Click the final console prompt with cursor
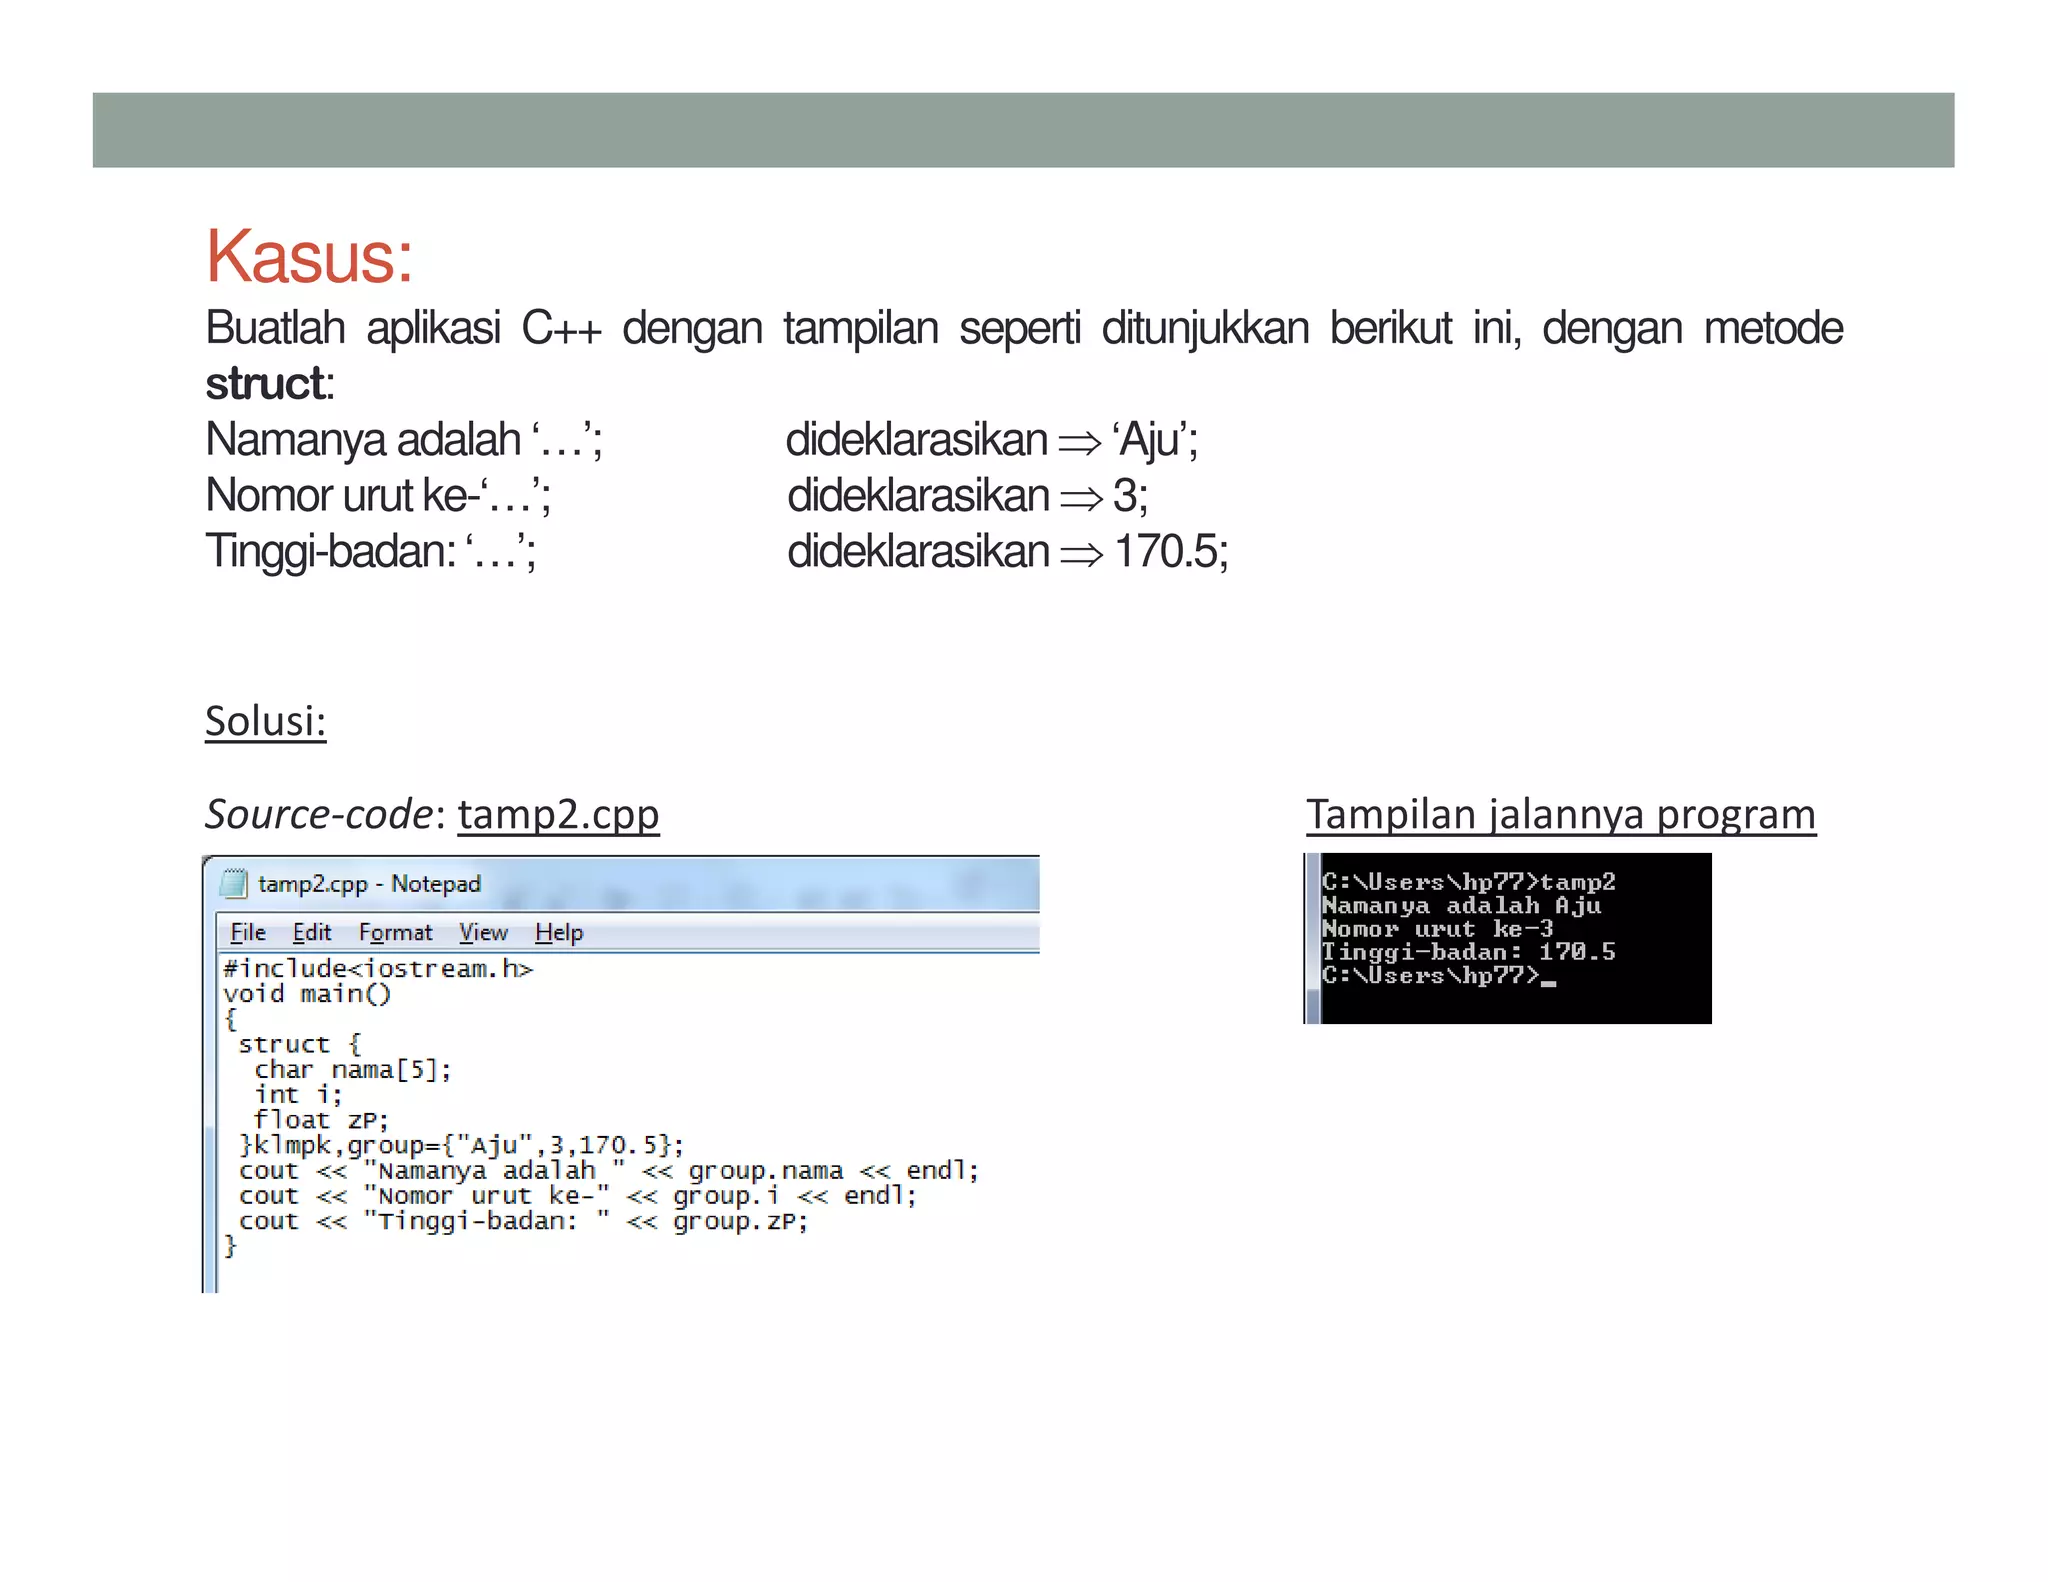This screenshot has height=1582, width=2048. 1439,976
